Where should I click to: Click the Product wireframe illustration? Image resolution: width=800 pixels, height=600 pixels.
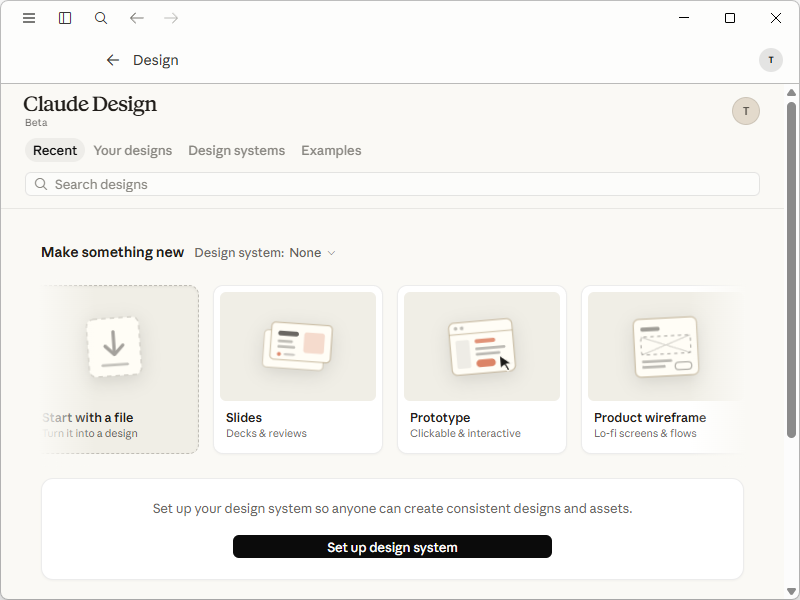[x=666, y=346]
